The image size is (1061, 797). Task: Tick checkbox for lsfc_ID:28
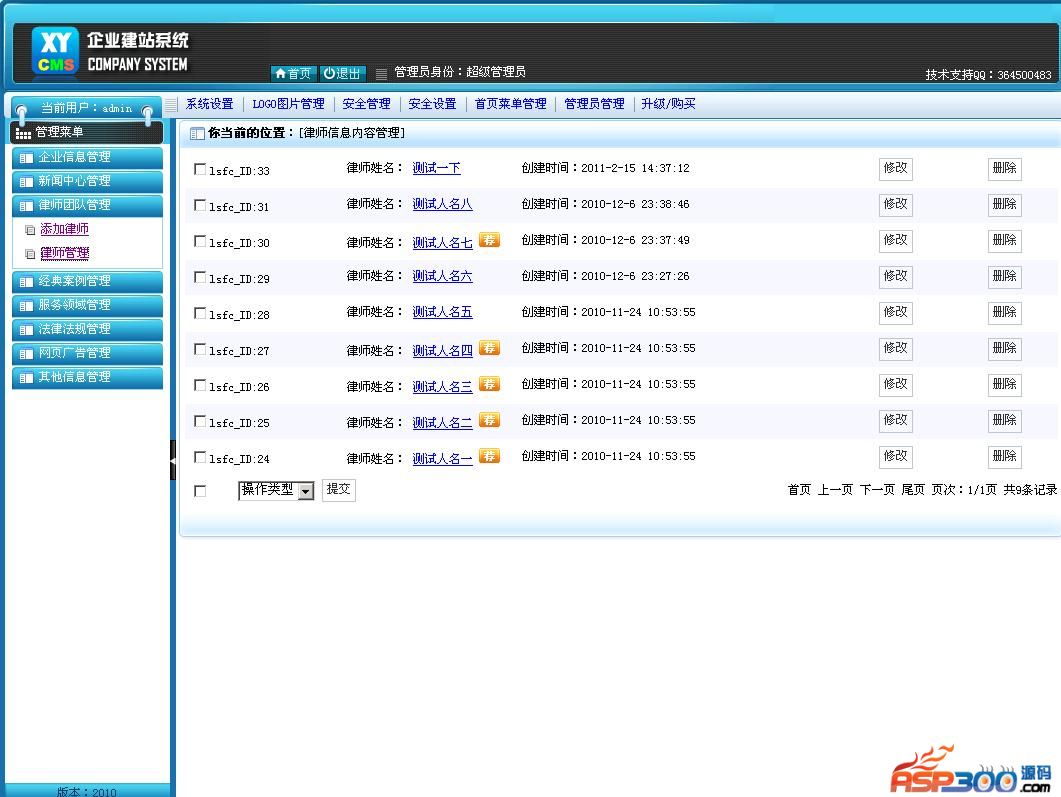pyautogui.click(x=200, y=313)
